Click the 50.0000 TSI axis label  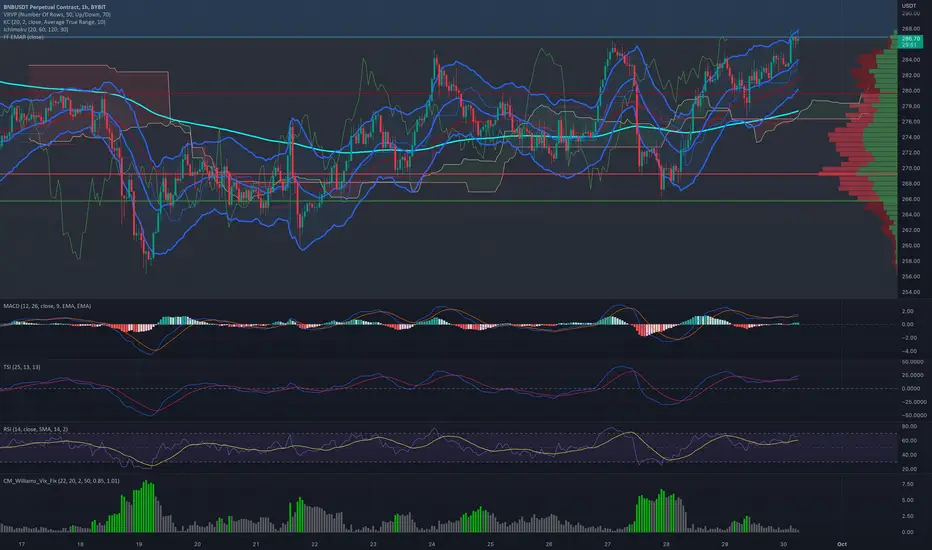coord(912,362)
